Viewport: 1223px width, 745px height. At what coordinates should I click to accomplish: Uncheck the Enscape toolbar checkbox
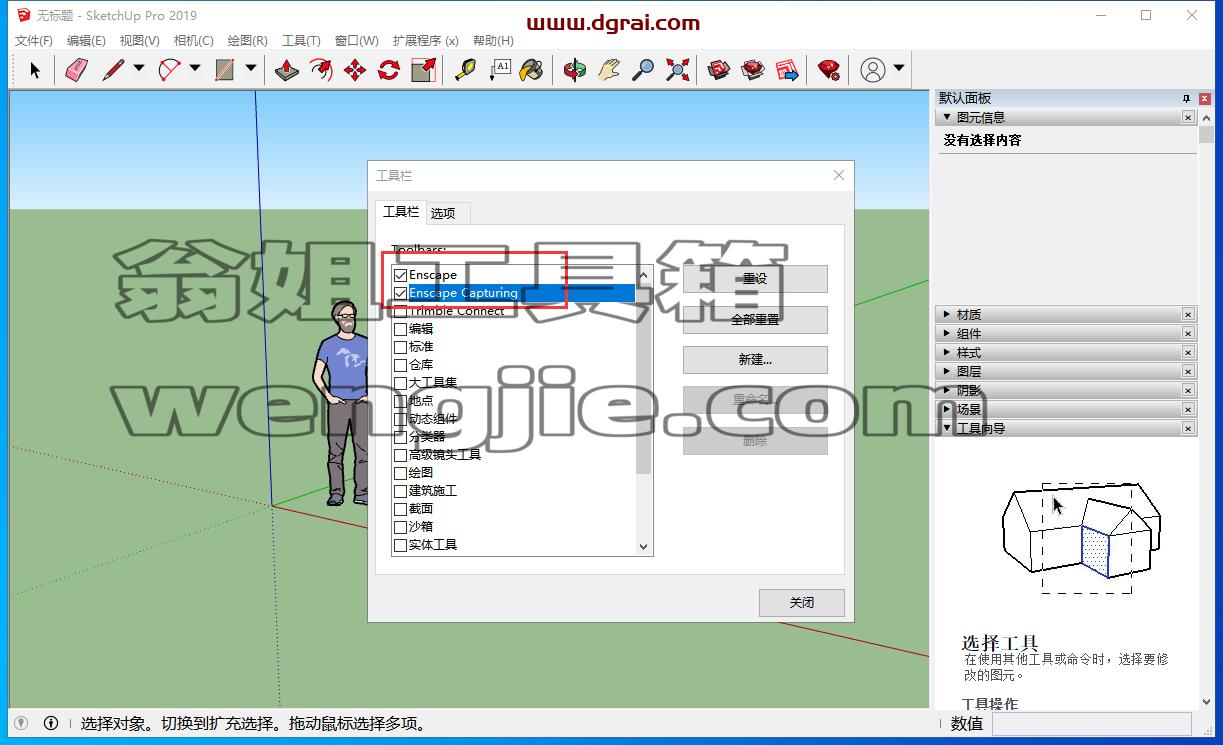pos(401,275)
